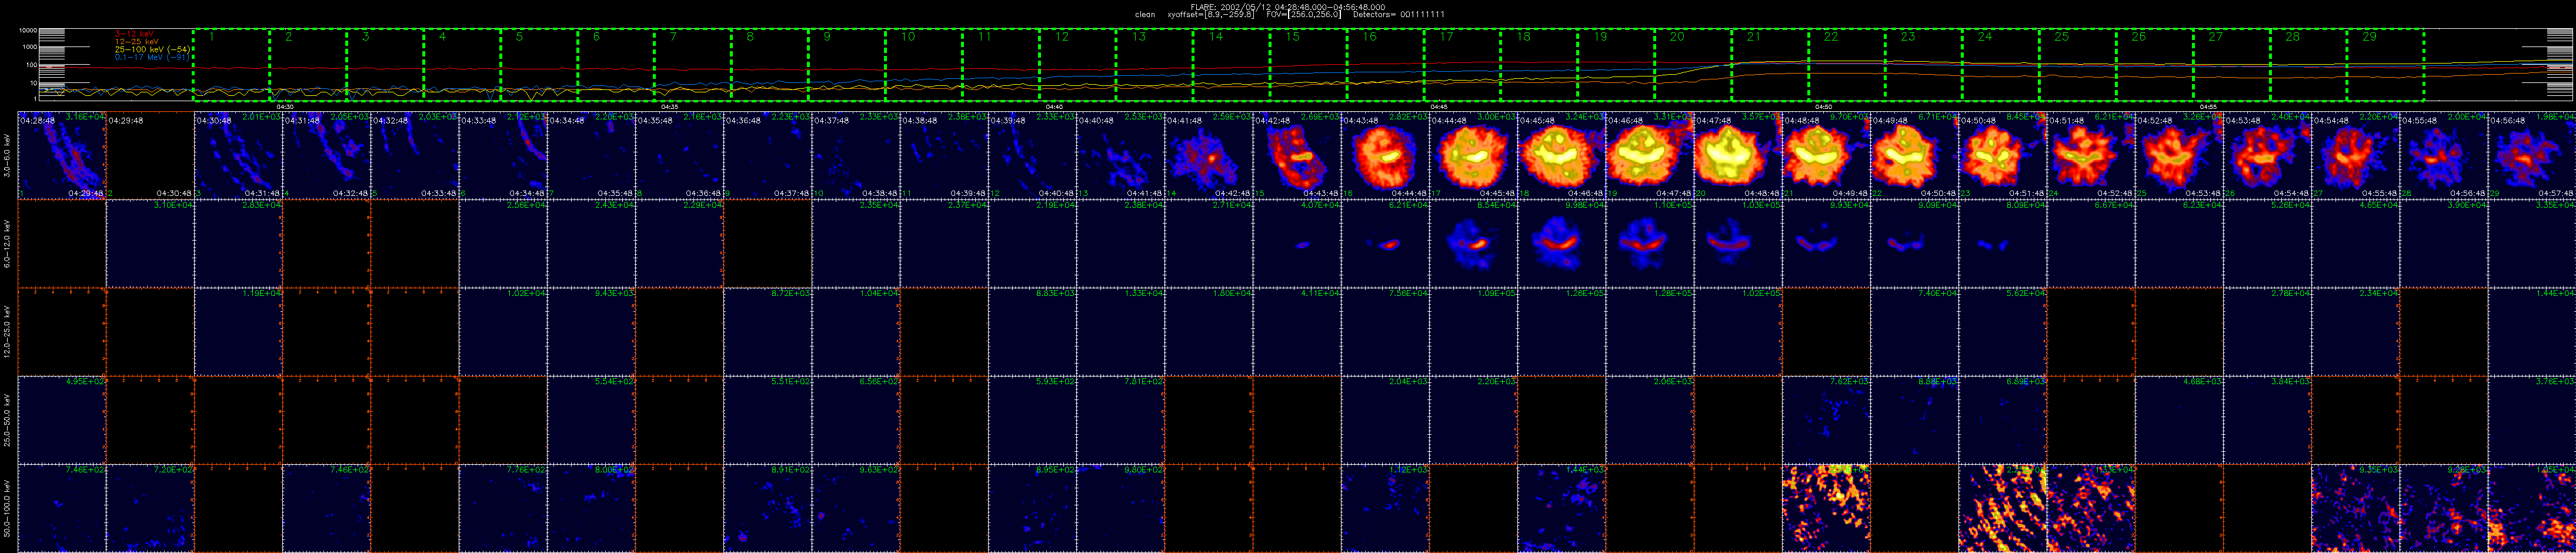This screenshot has height=553, width=2576.
Task: Open the 3-6 keV image starting 04:51:48
Action: 2090,155
